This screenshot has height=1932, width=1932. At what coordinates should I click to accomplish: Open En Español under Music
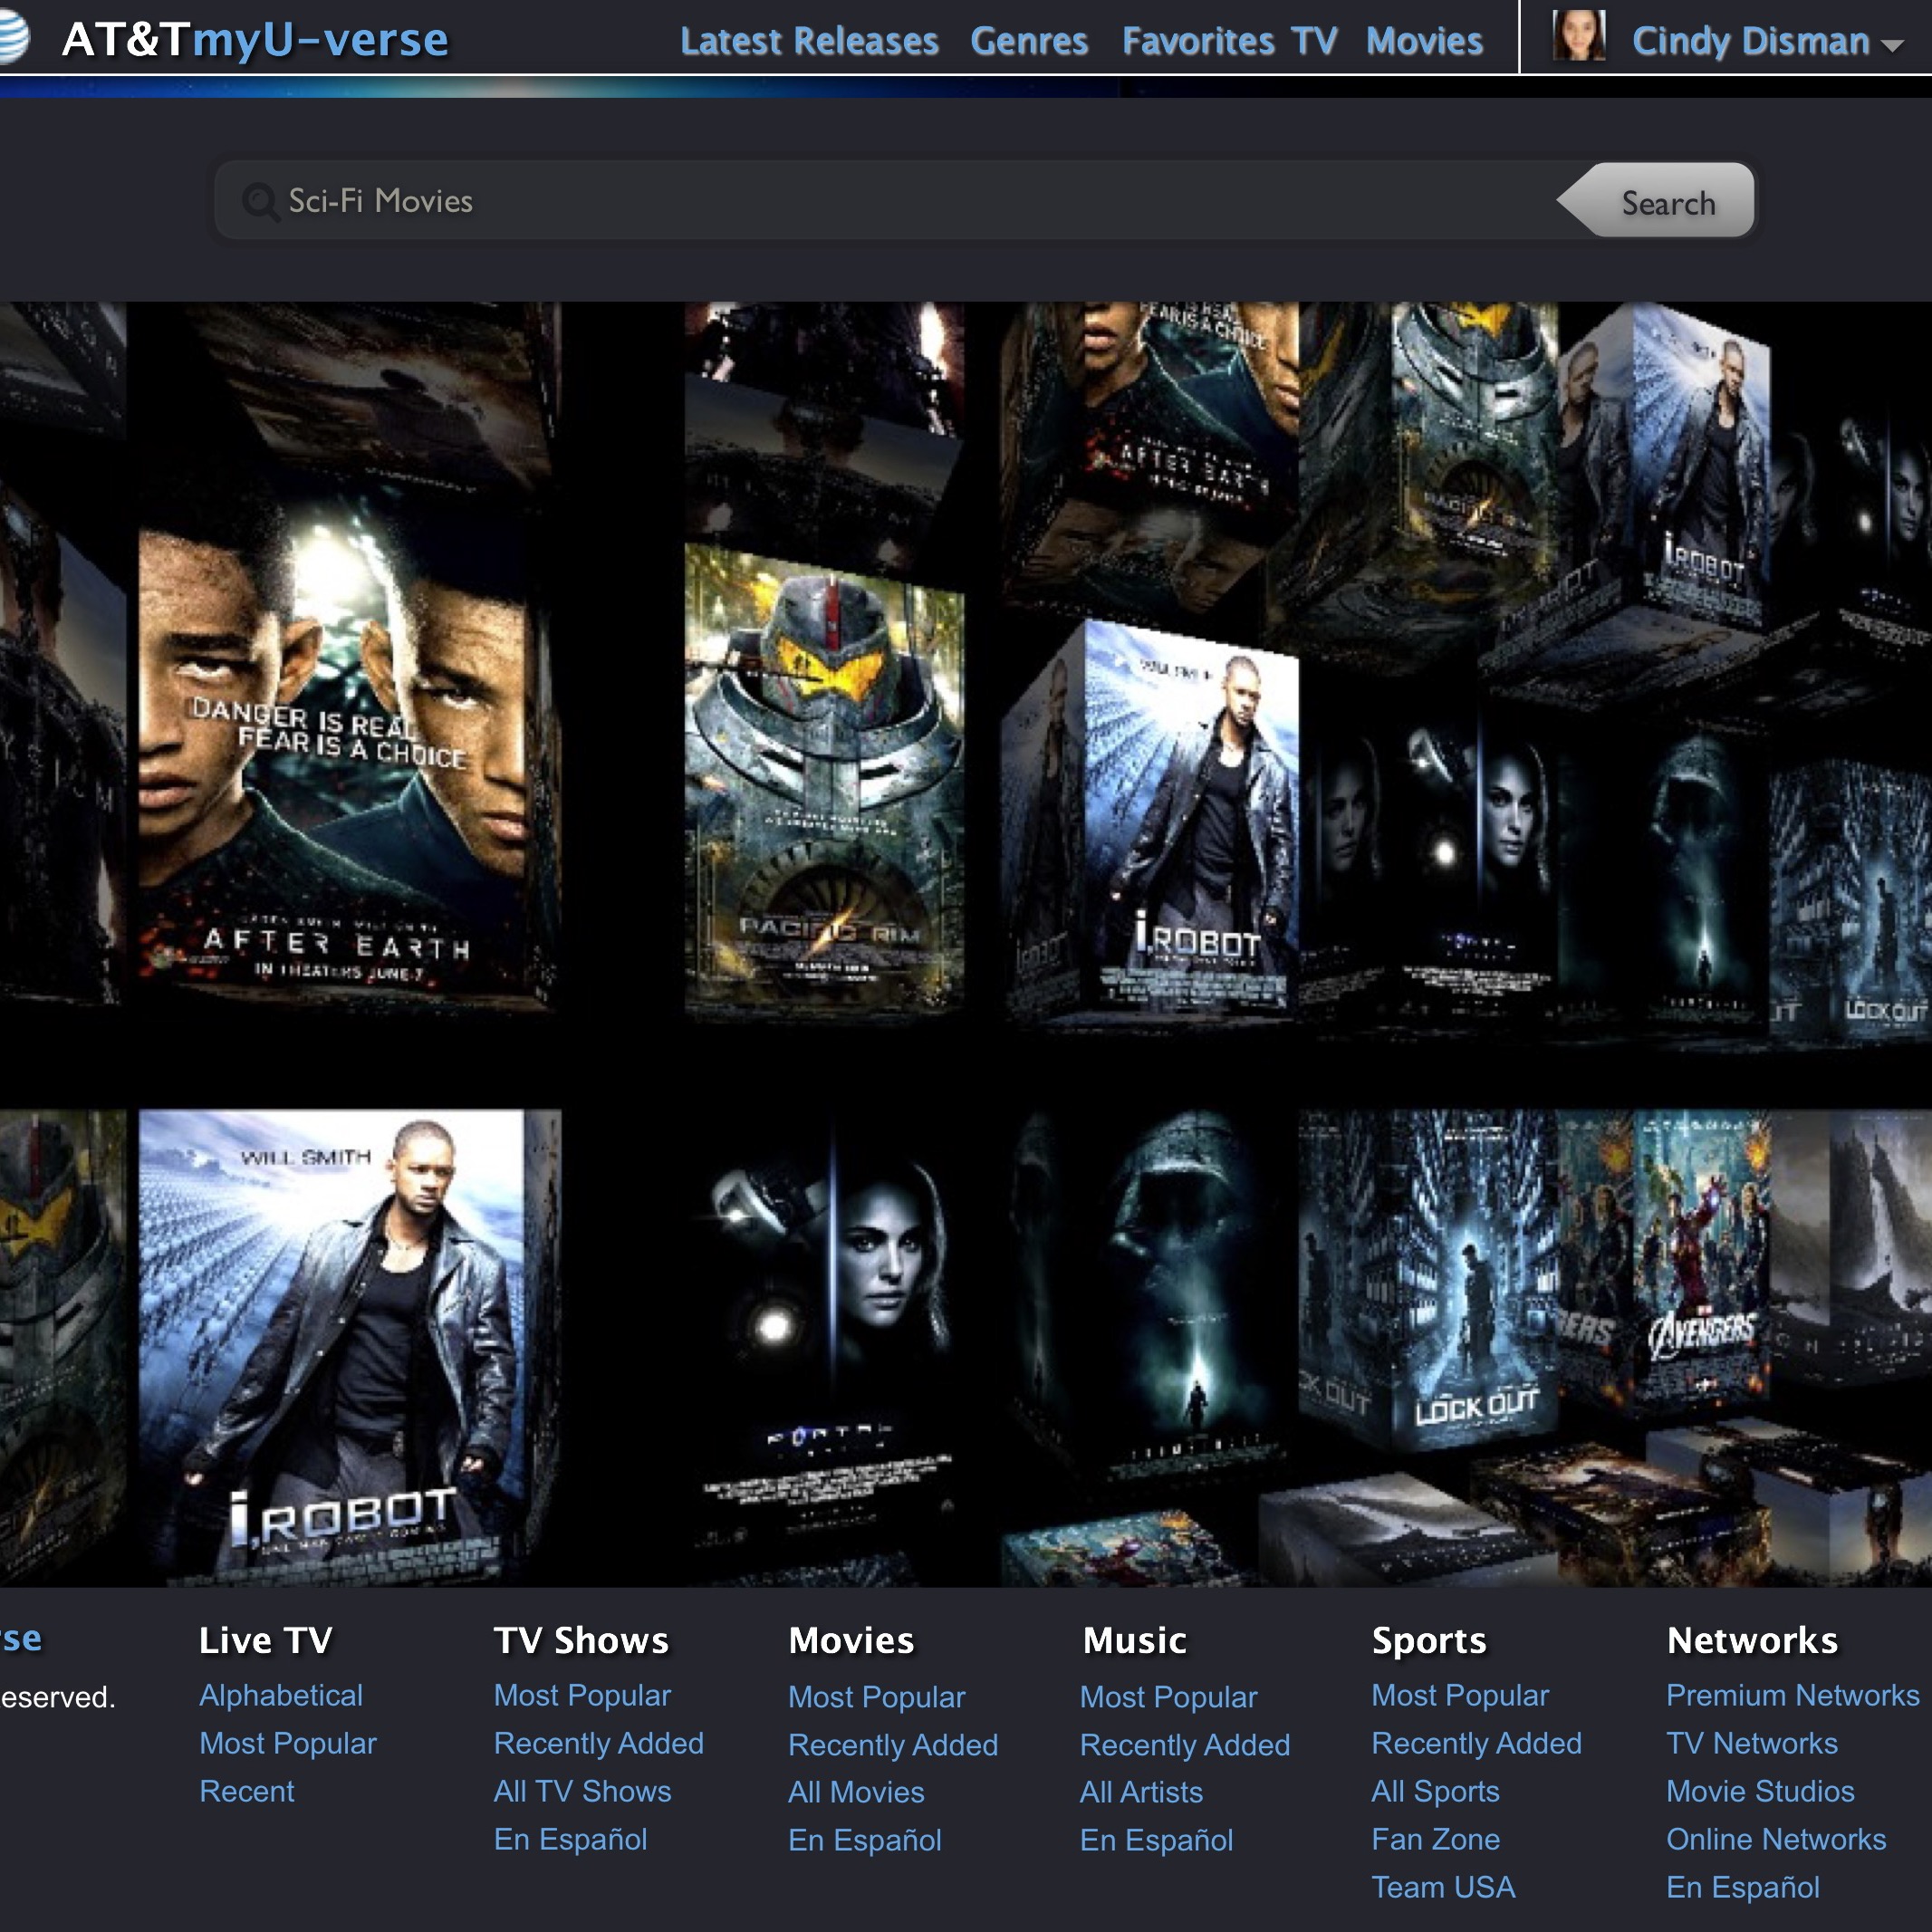1157,1840
